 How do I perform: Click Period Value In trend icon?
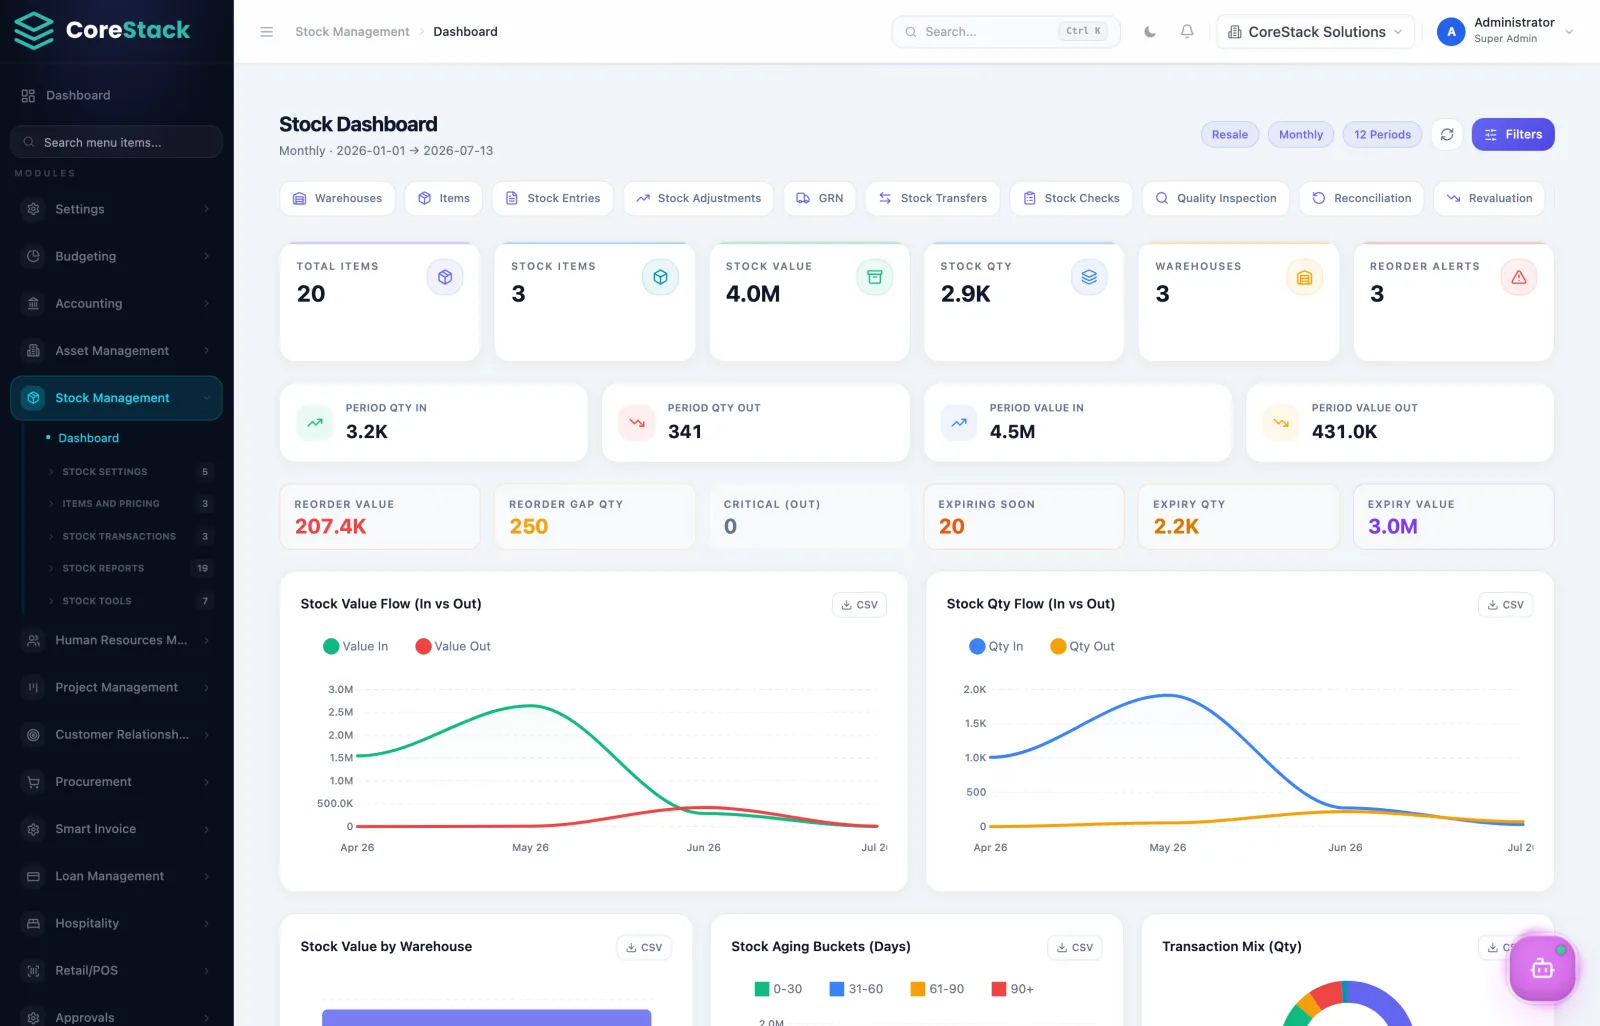(x=959, y=422)
